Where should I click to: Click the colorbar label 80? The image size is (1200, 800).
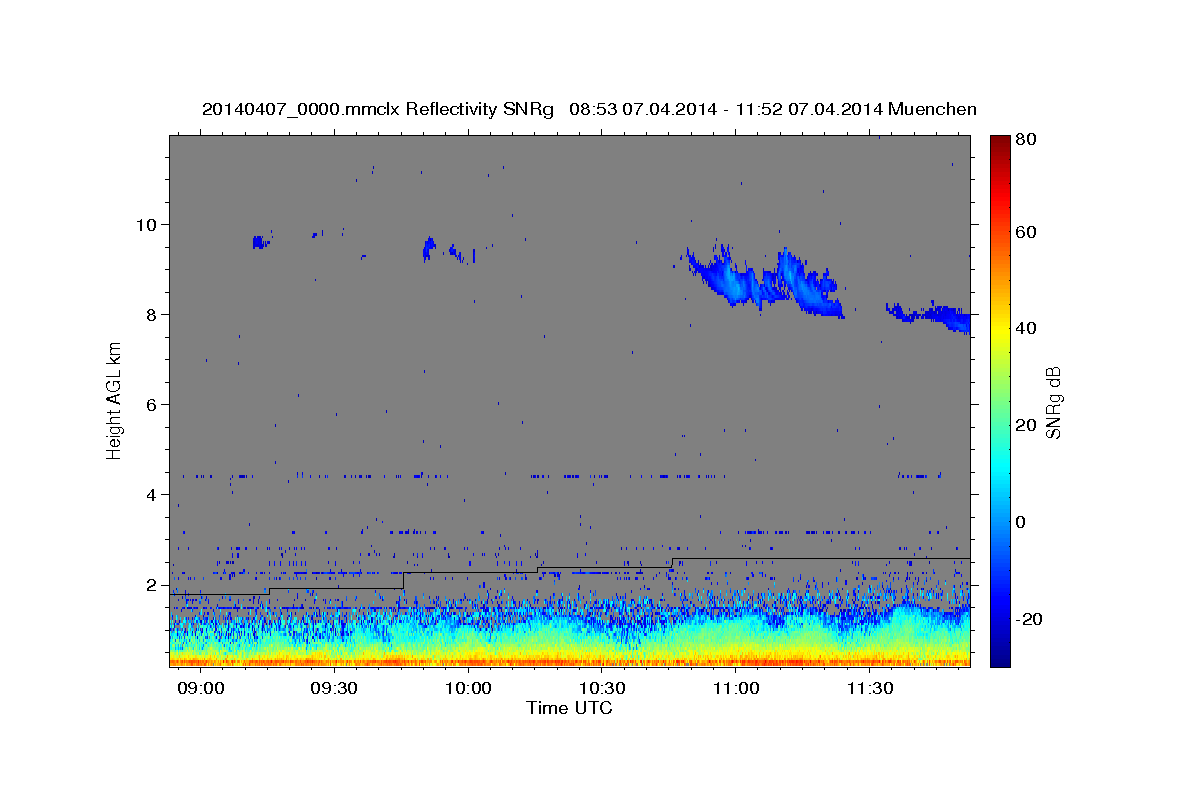click(x=1025, y=139)
